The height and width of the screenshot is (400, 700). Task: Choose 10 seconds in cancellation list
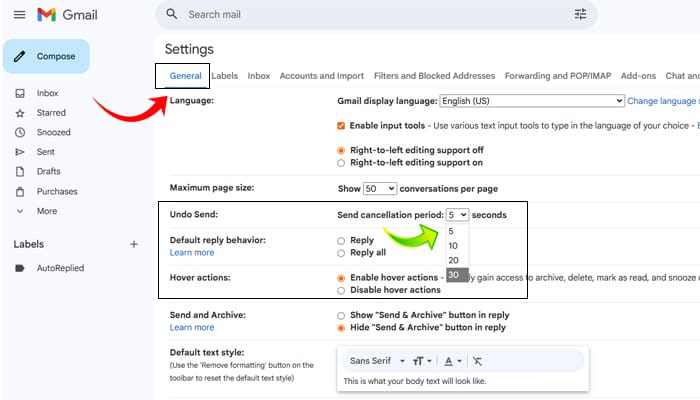click(457, 246)
